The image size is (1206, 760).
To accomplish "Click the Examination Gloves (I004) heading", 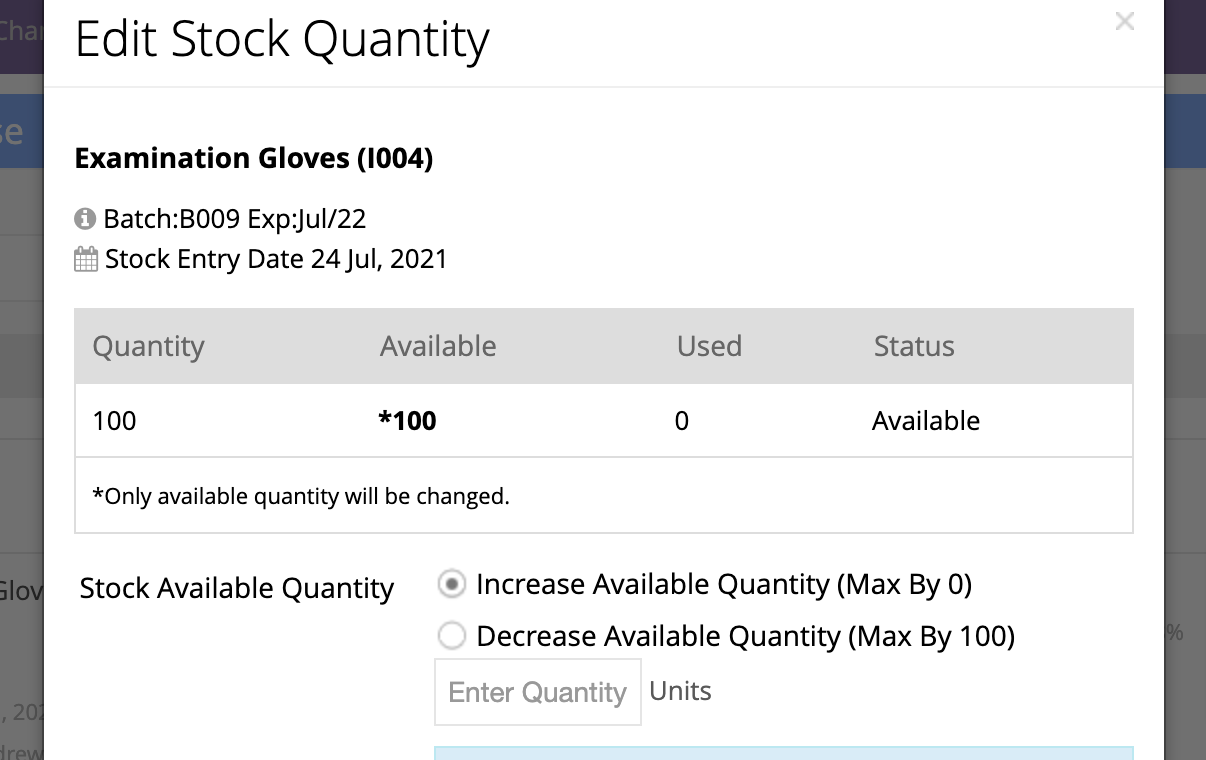I will pyautogui.click(x=254, y=158).
